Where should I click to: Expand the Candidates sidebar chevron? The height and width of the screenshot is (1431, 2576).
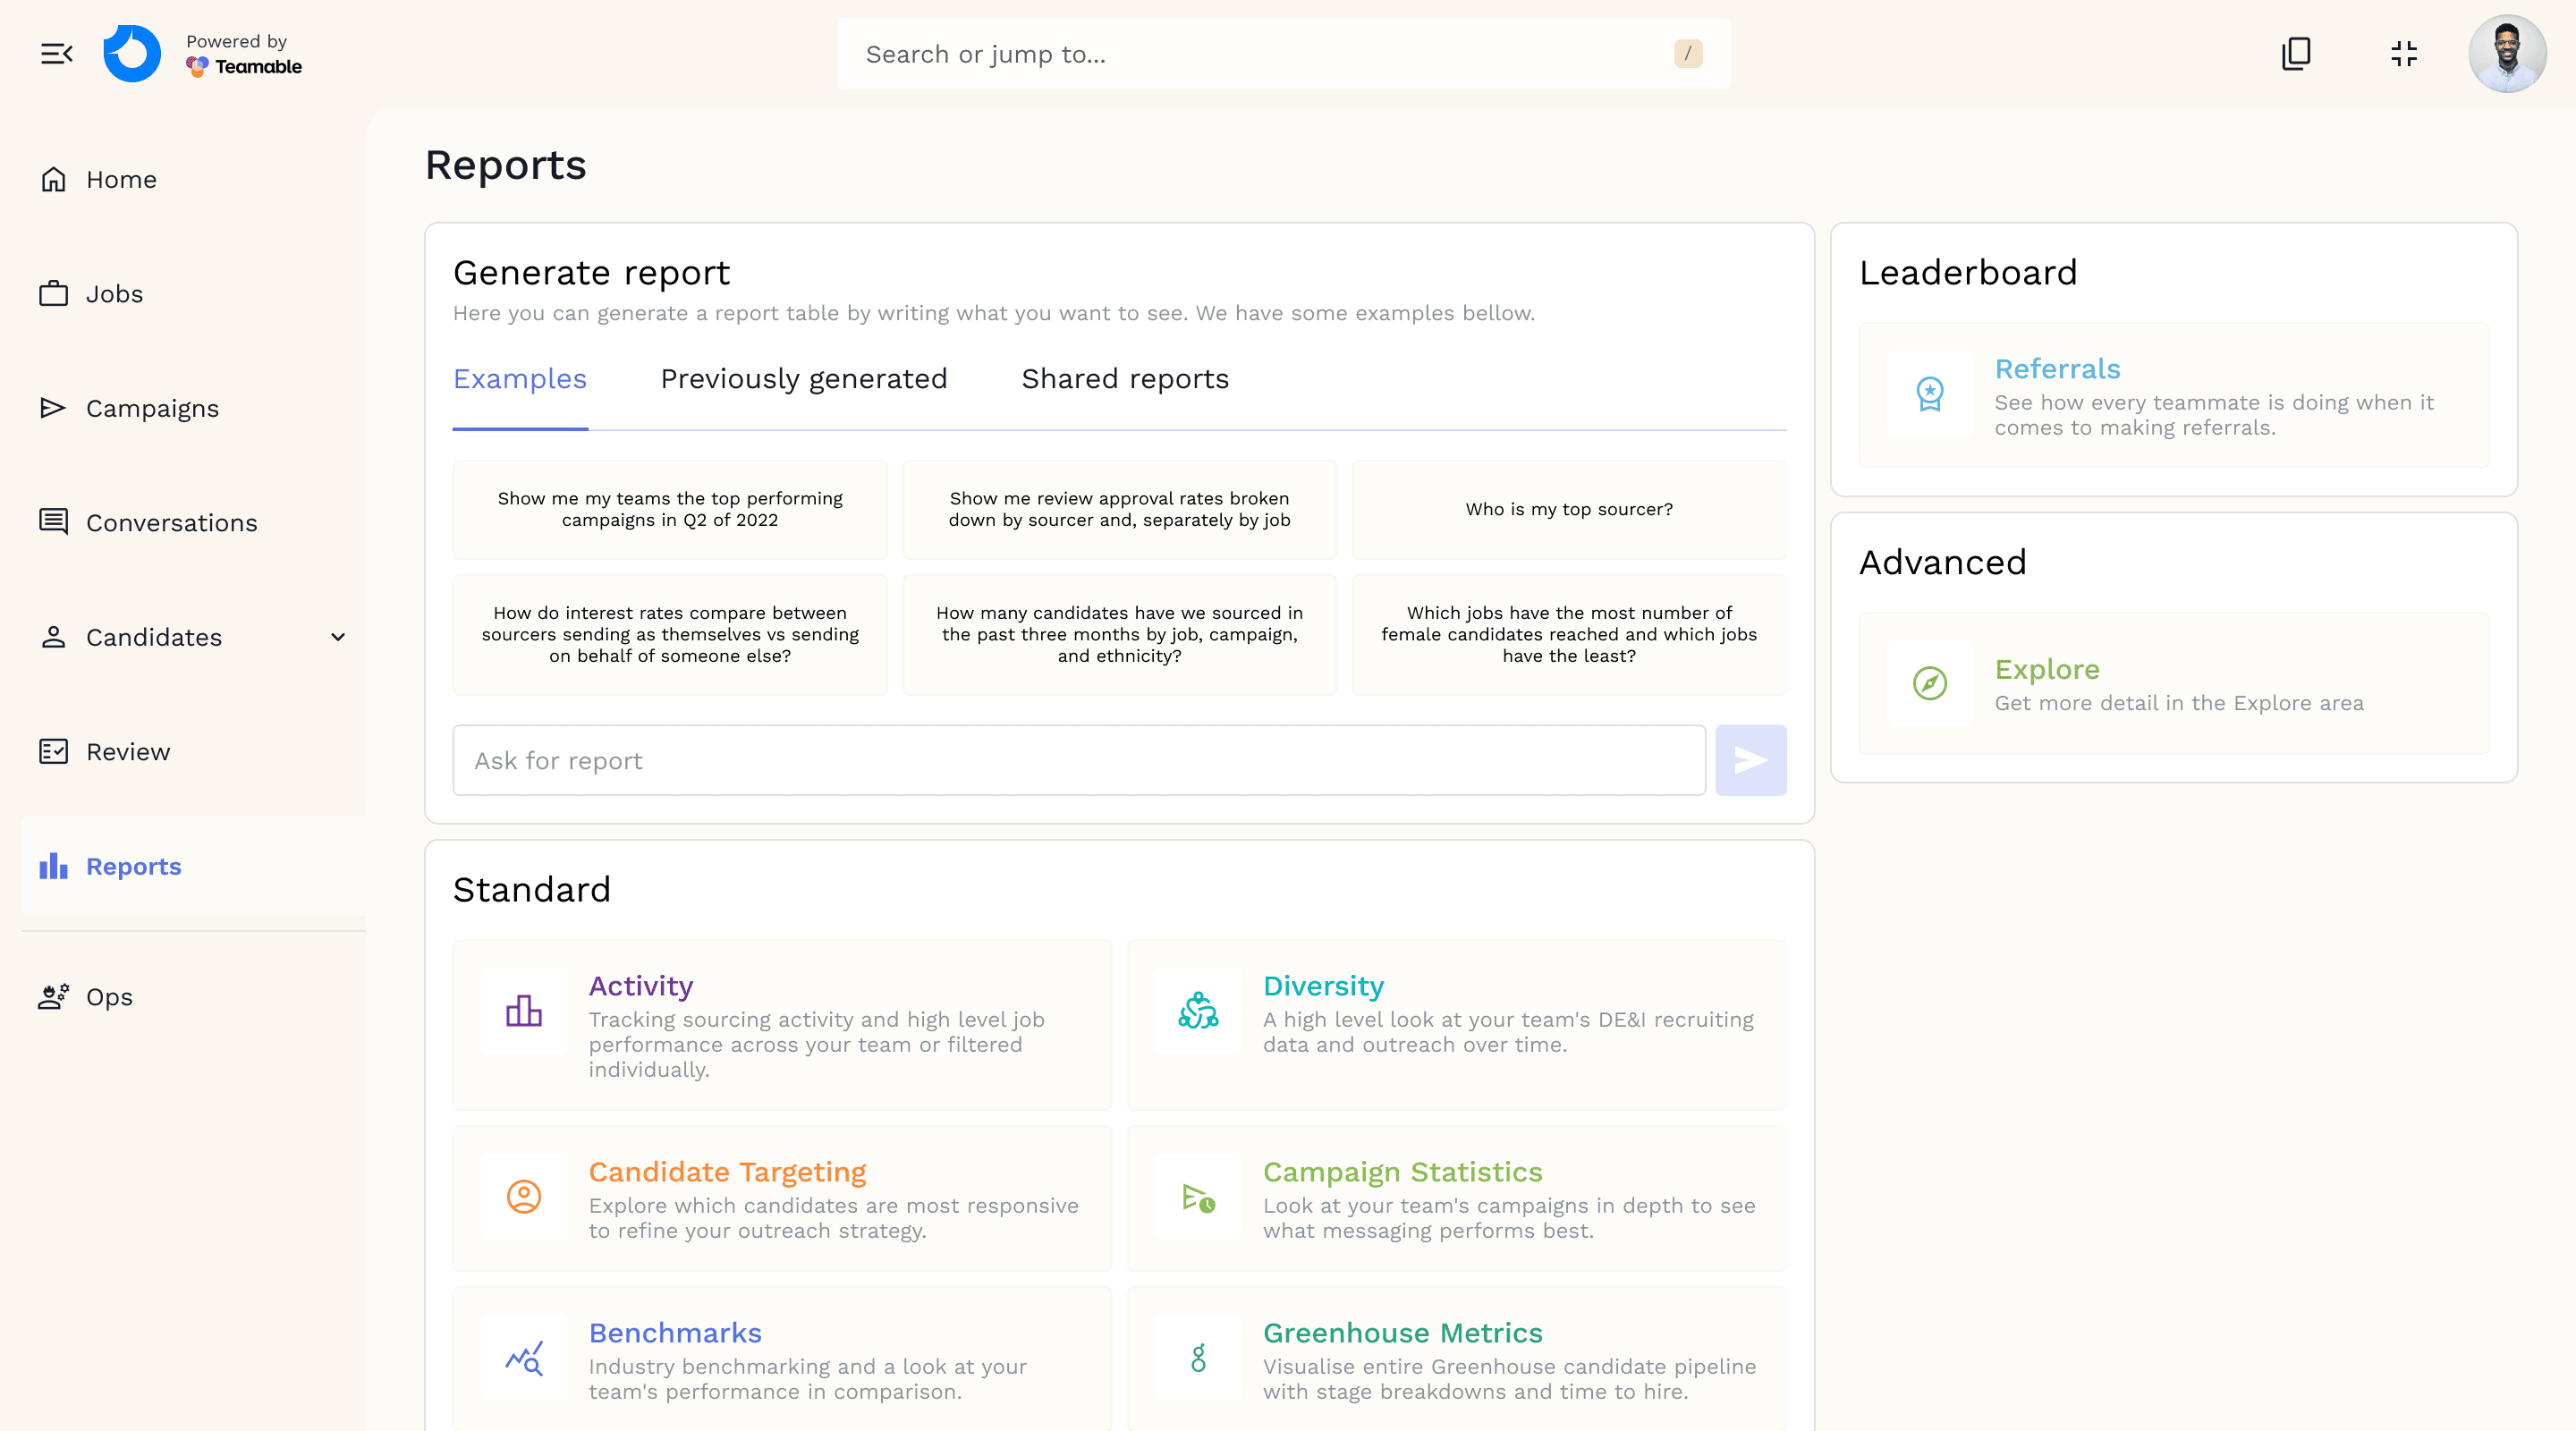point(338,637)
